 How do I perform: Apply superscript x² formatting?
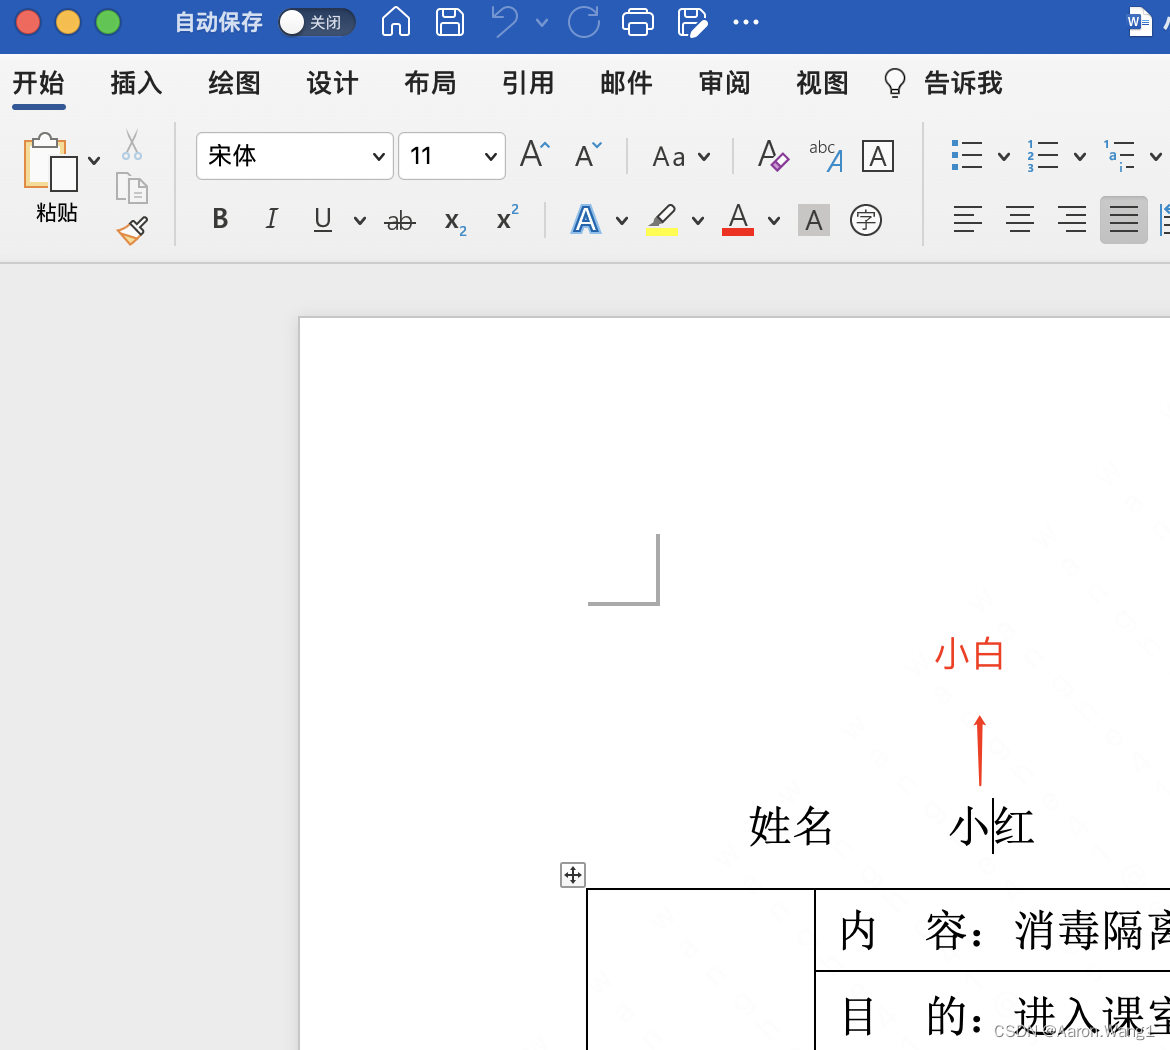coord(503,219)
